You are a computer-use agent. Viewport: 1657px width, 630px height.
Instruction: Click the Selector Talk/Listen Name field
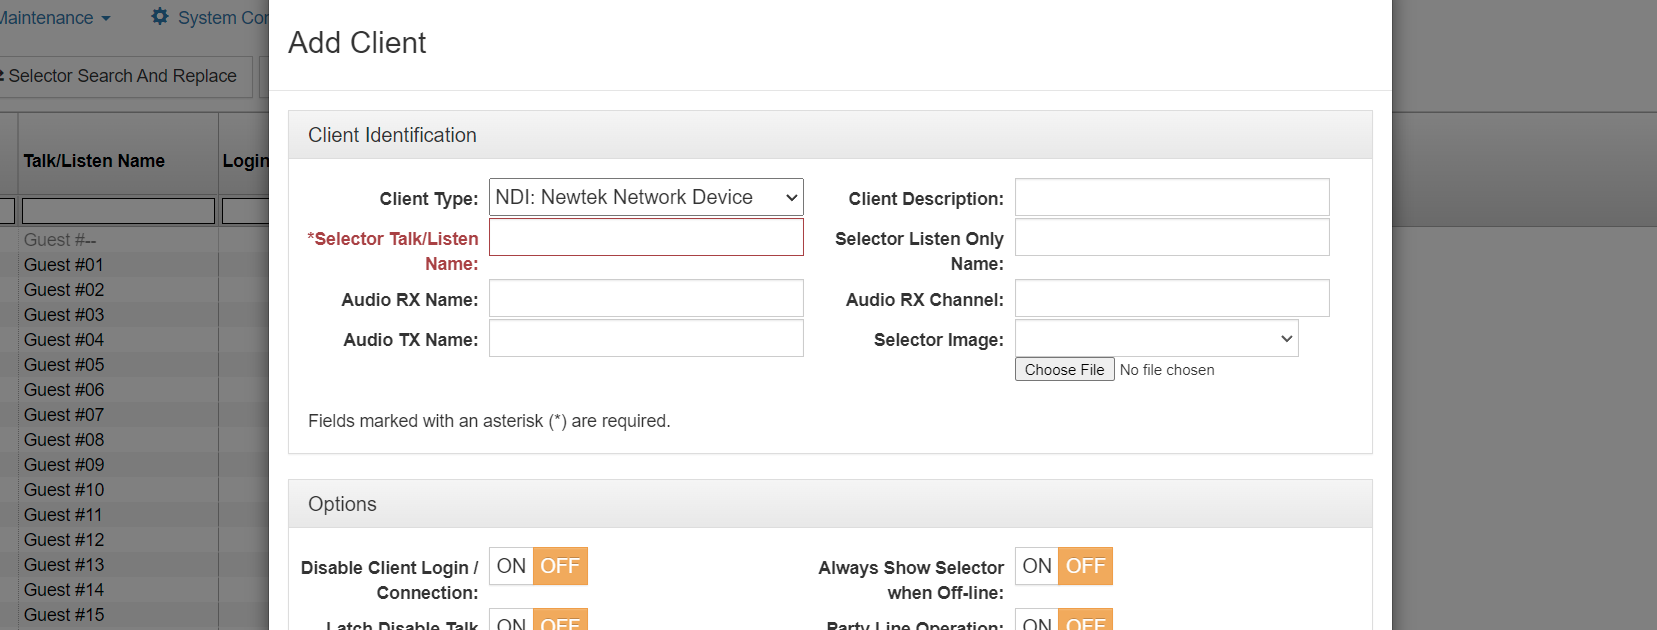coord(645,237)
